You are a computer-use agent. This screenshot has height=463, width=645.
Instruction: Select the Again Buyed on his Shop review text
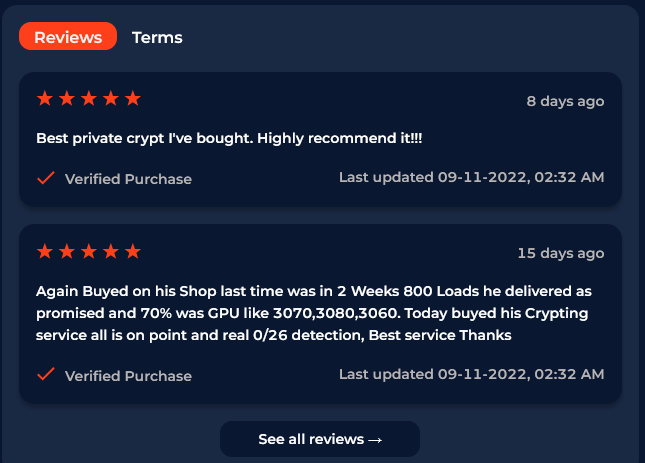click(x=314, y=313)
